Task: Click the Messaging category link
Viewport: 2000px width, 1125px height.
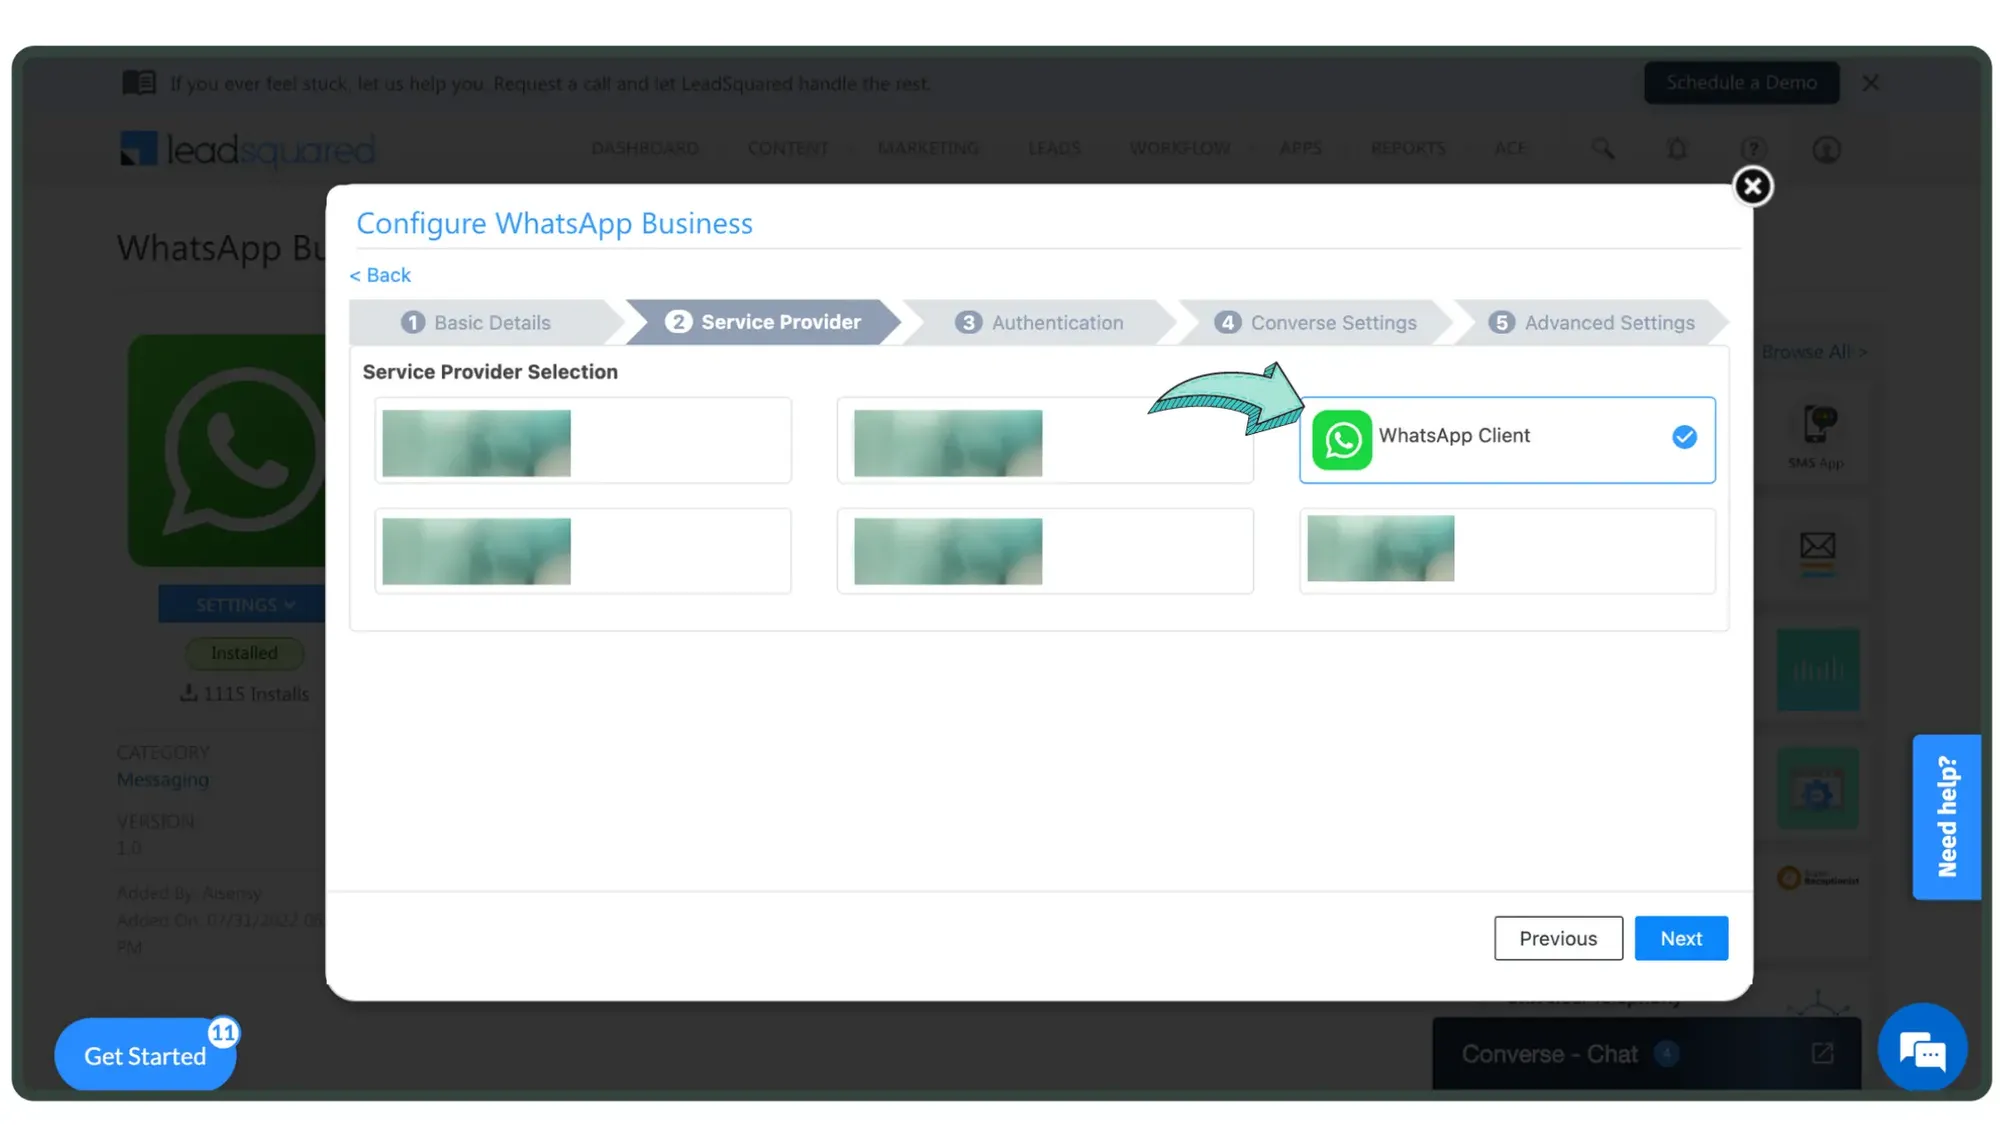Action: (x=163, y=779)
